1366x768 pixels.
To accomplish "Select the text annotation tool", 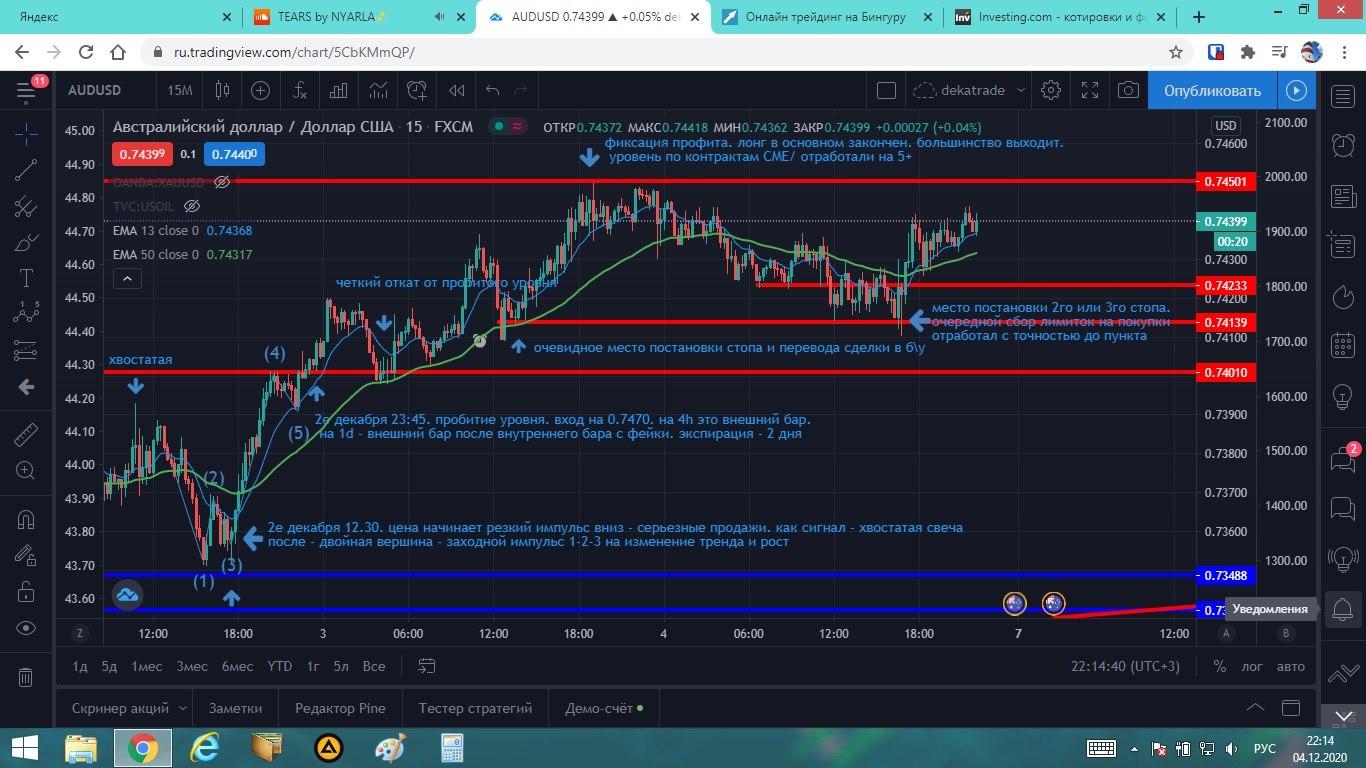I will click(26, 278).
